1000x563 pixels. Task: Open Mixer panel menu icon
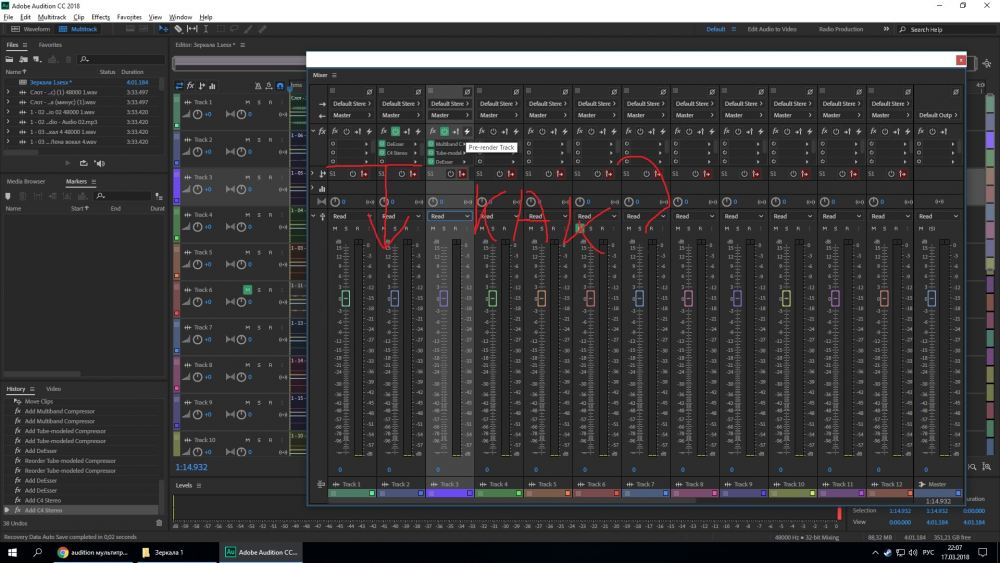tap(334, 75)
